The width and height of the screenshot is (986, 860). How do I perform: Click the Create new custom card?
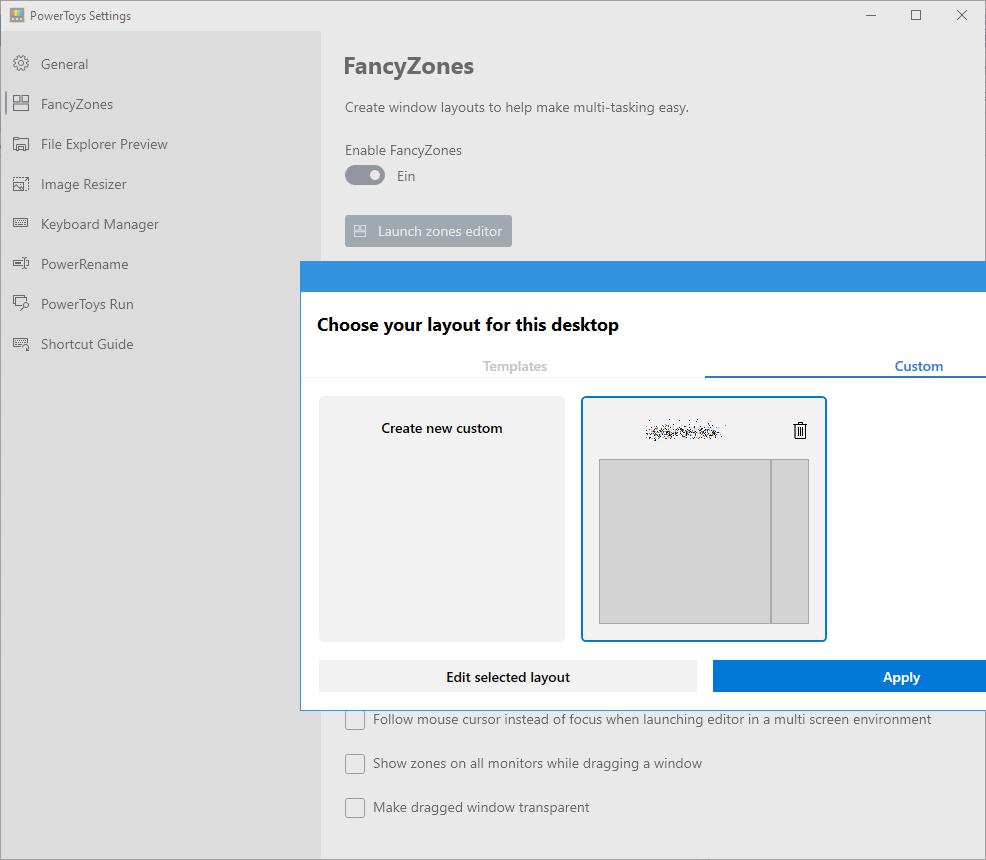pos(441,519)
